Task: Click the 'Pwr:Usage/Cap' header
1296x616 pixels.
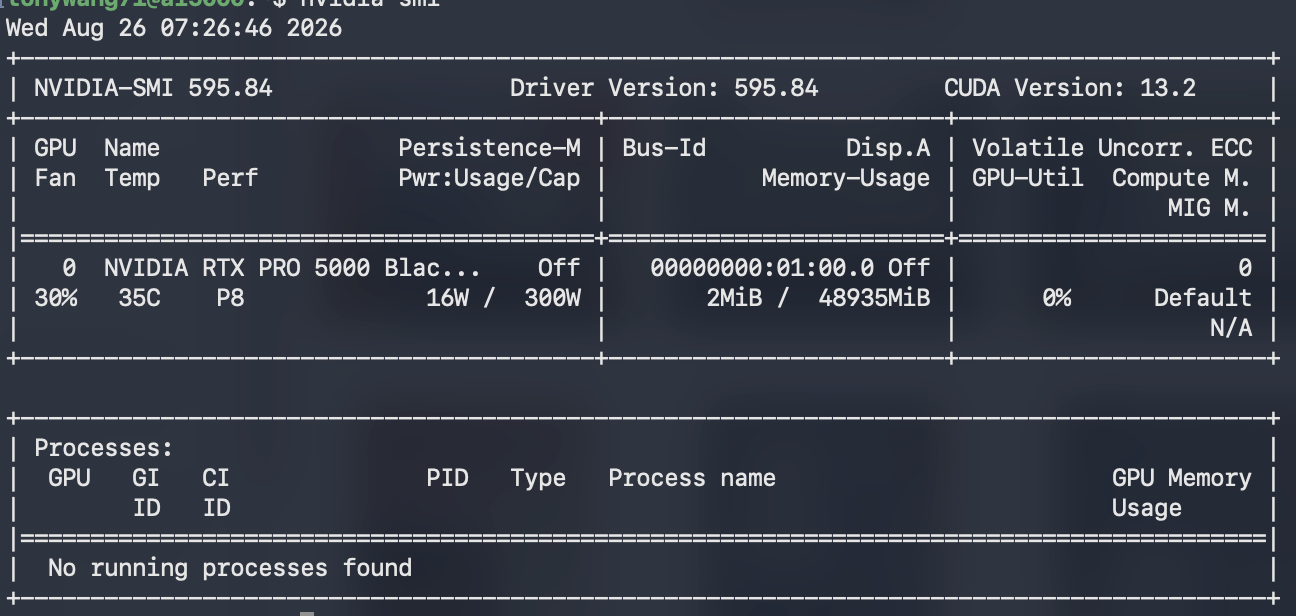Action: tap(489, 178)
